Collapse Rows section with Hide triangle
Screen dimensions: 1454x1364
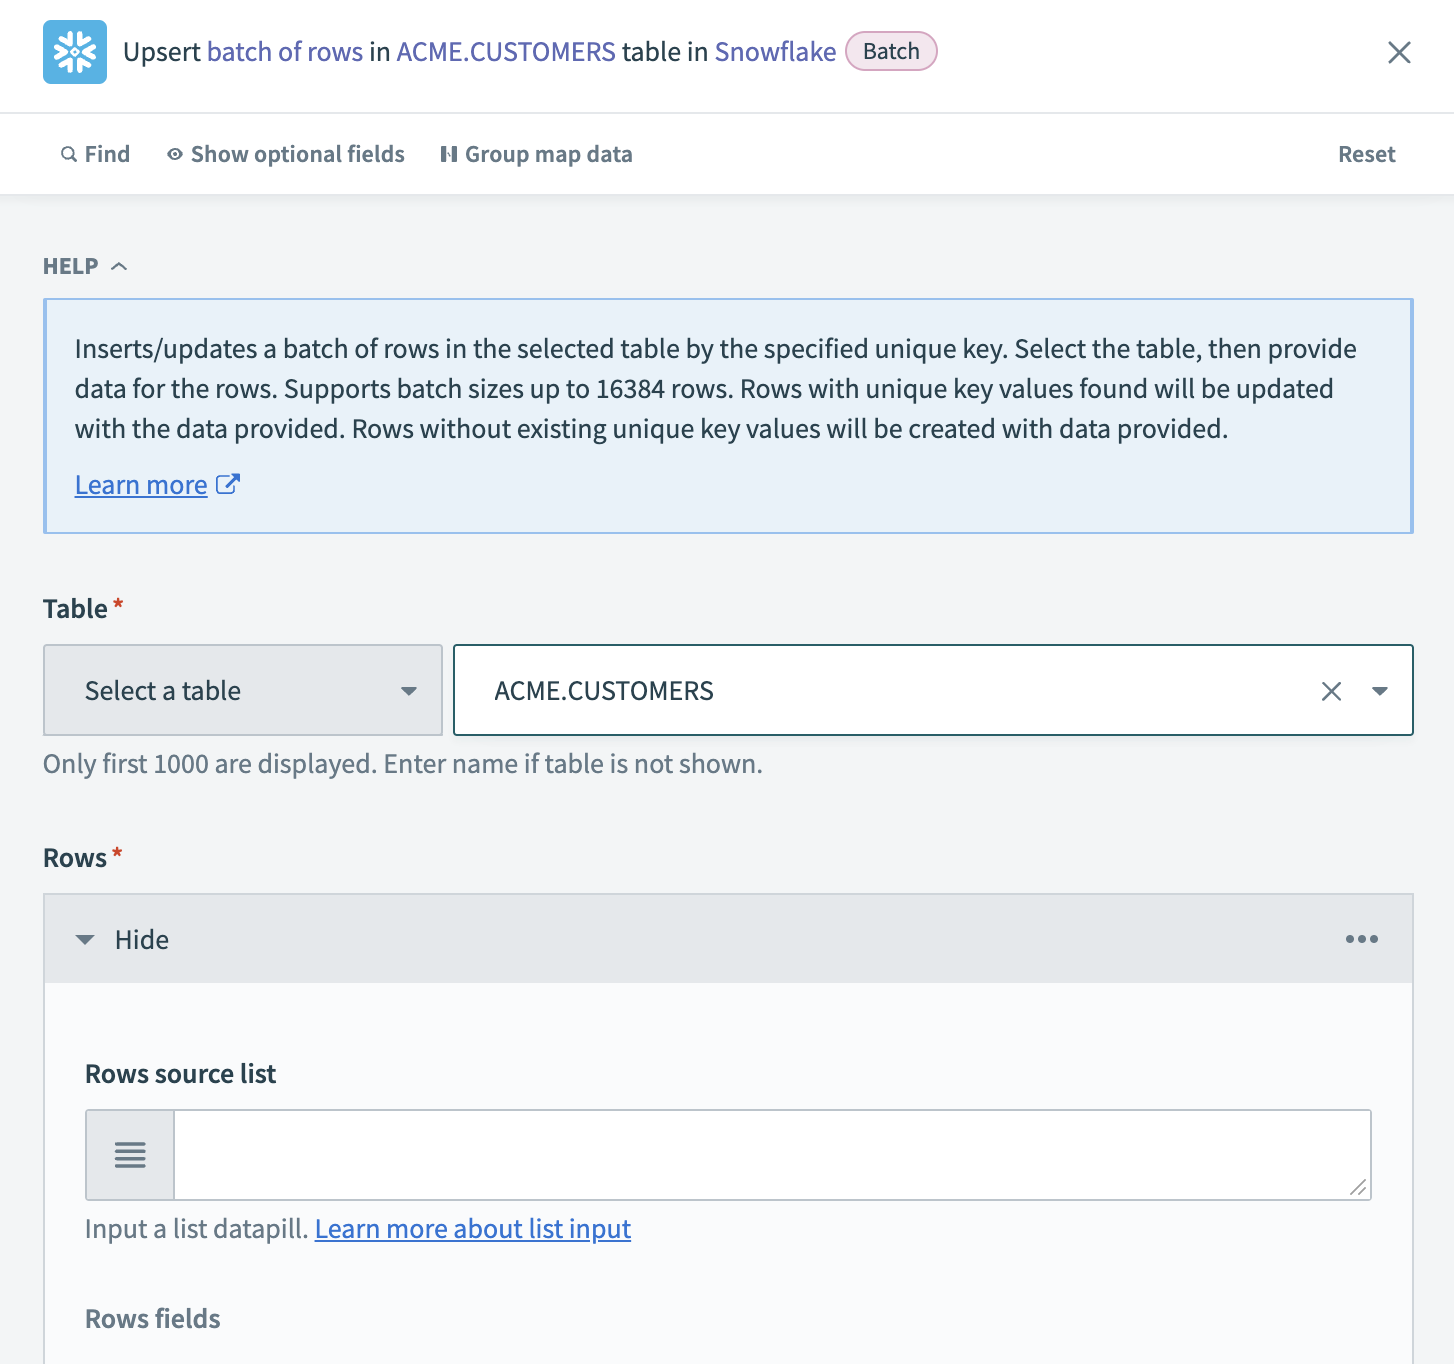pyautogui.click(x=86, y=940)
